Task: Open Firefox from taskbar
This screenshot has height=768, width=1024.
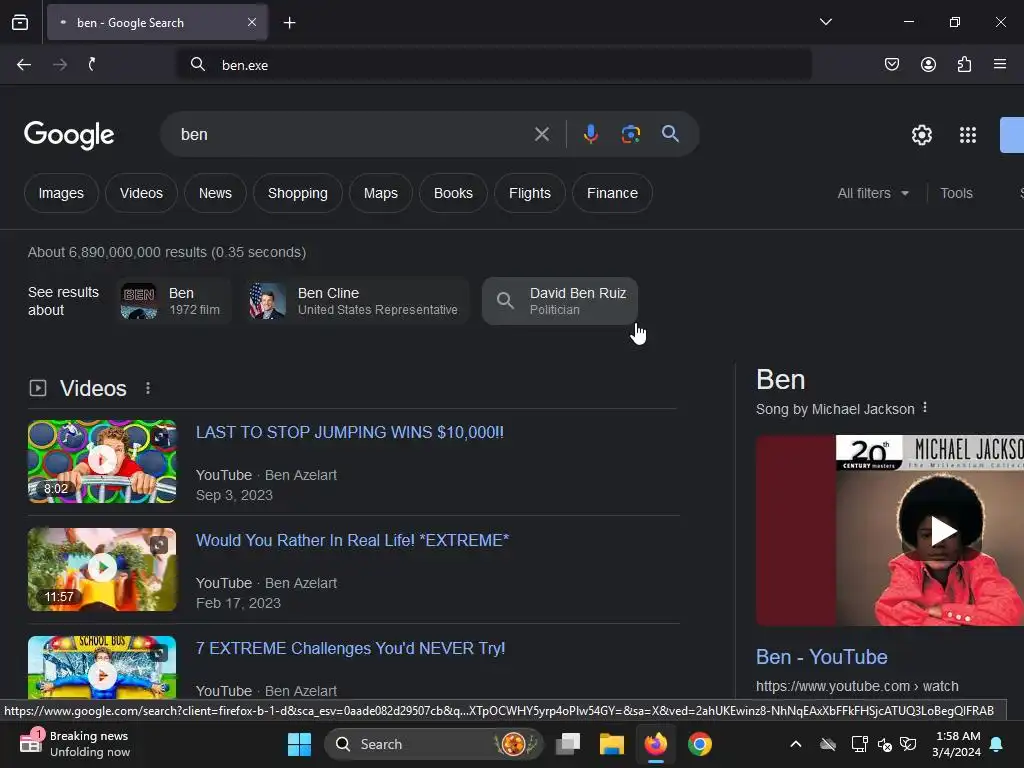Action: (656, 744)
